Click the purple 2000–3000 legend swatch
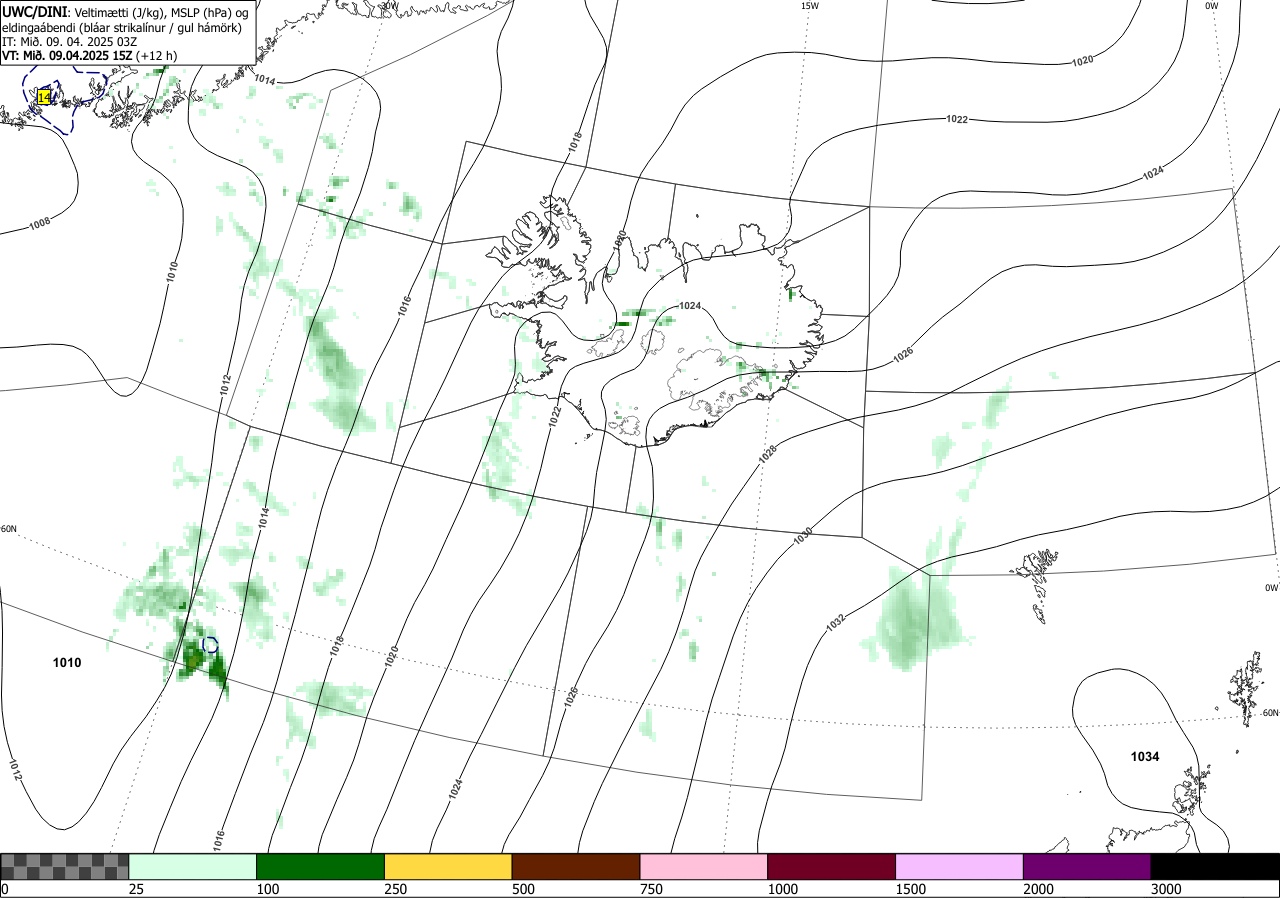1280x898 pixels. point(1087,866)
